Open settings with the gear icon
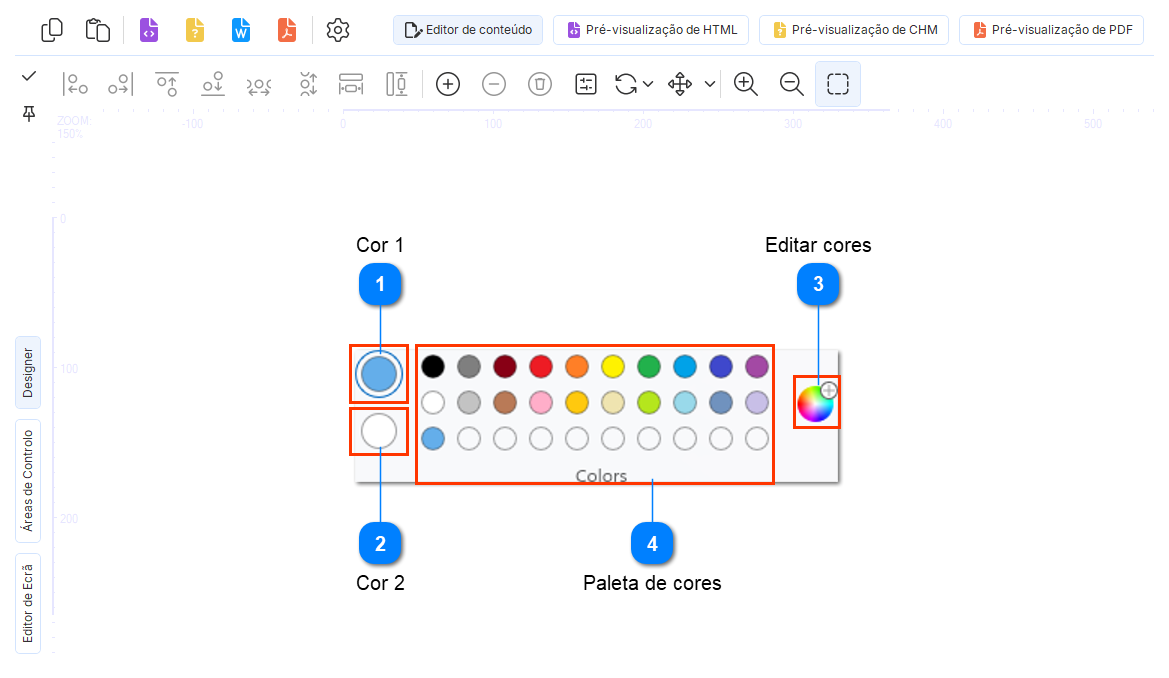Image resolution: width=1169 pixels, height=678 pixels. [338, 30]
